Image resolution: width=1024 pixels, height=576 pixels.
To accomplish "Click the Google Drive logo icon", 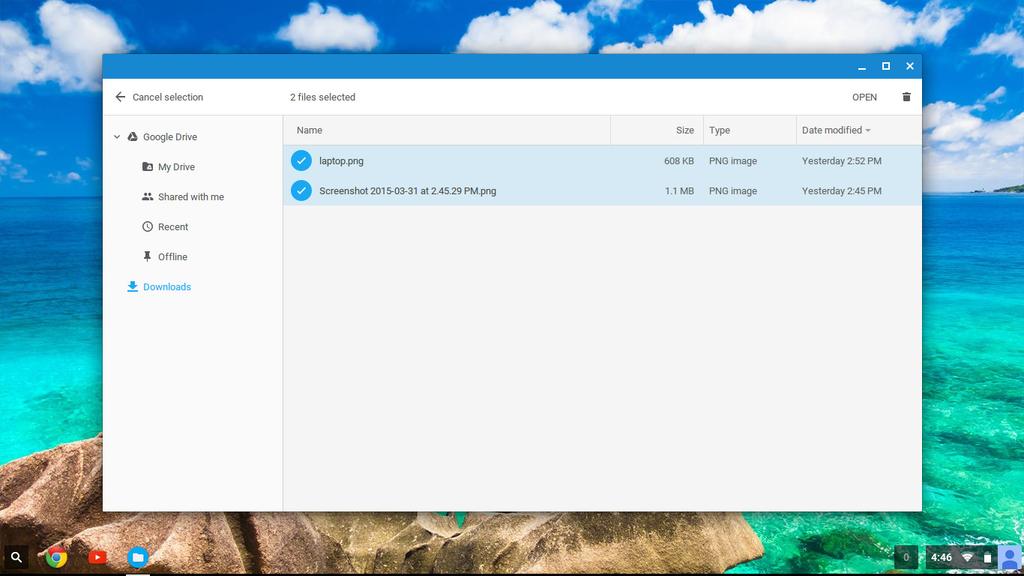I will tap(133, 136).
